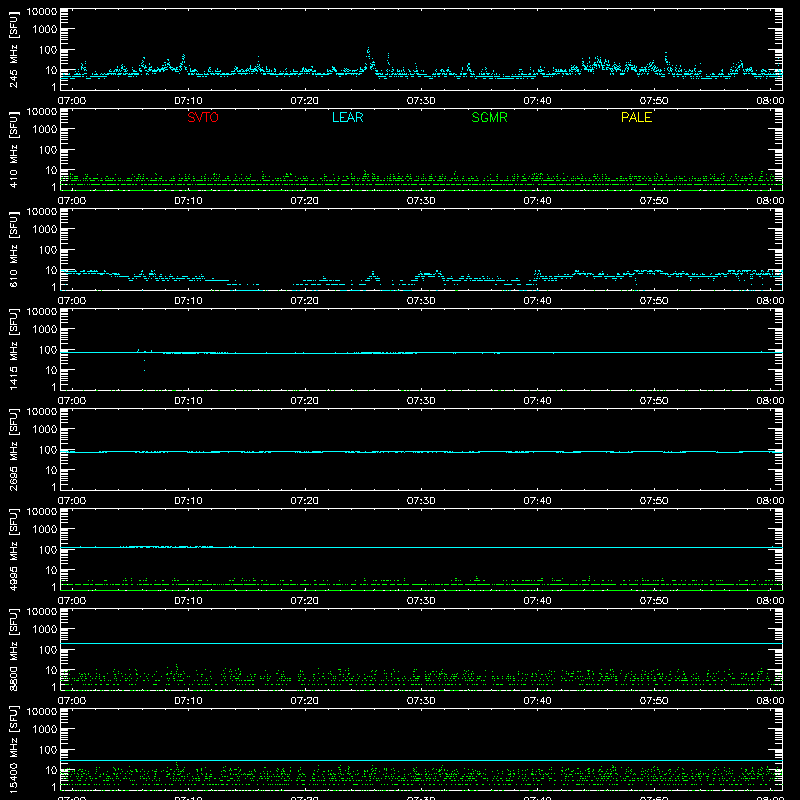The width and height of the screenshot is (800, 800).
Task: Click the 100 y-axis value on 610 MHz plot
Action: [x=47, y=250]
